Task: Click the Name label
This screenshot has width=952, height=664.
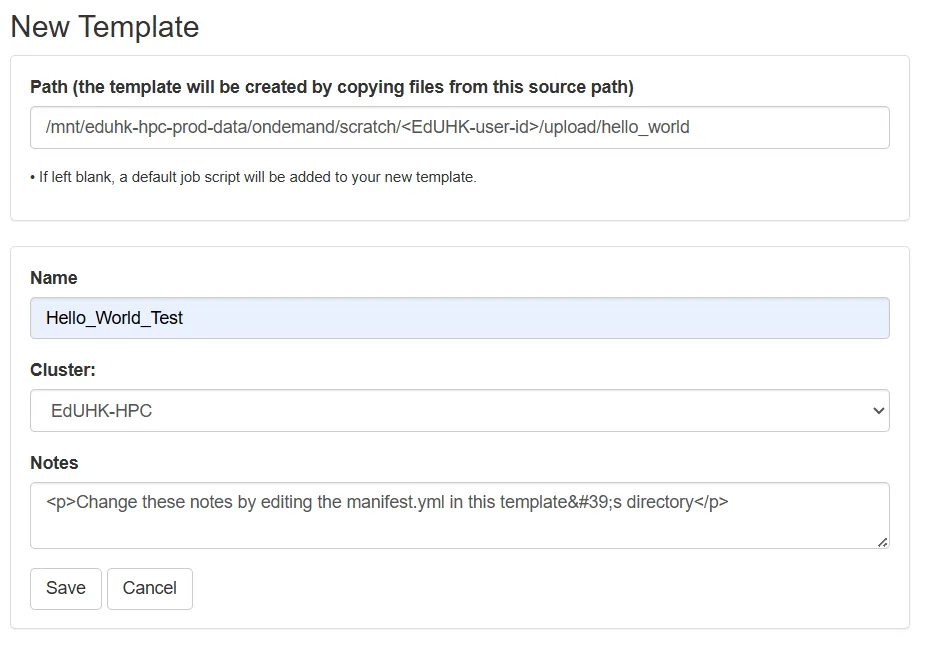Action: (54, 278)
